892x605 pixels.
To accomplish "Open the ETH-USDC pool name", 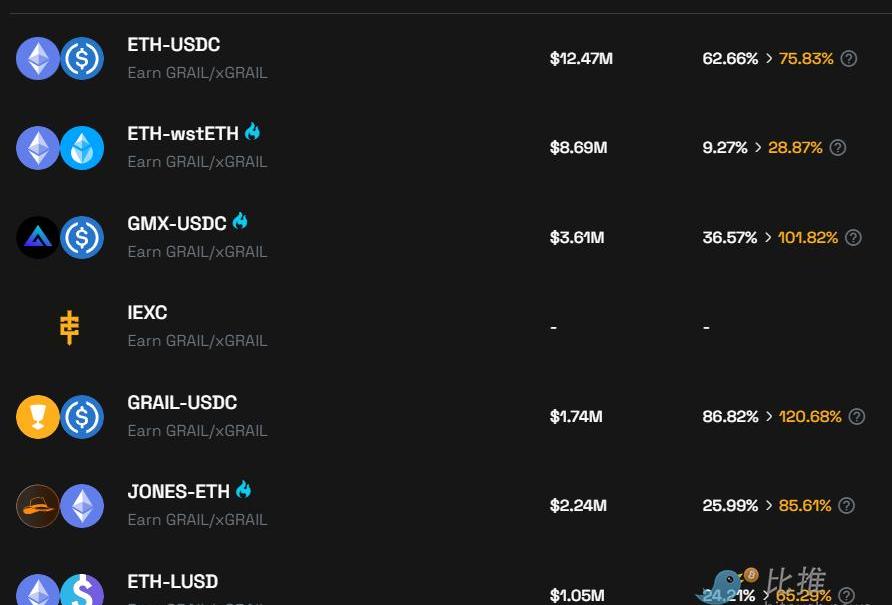I will [x=174, y=45].
